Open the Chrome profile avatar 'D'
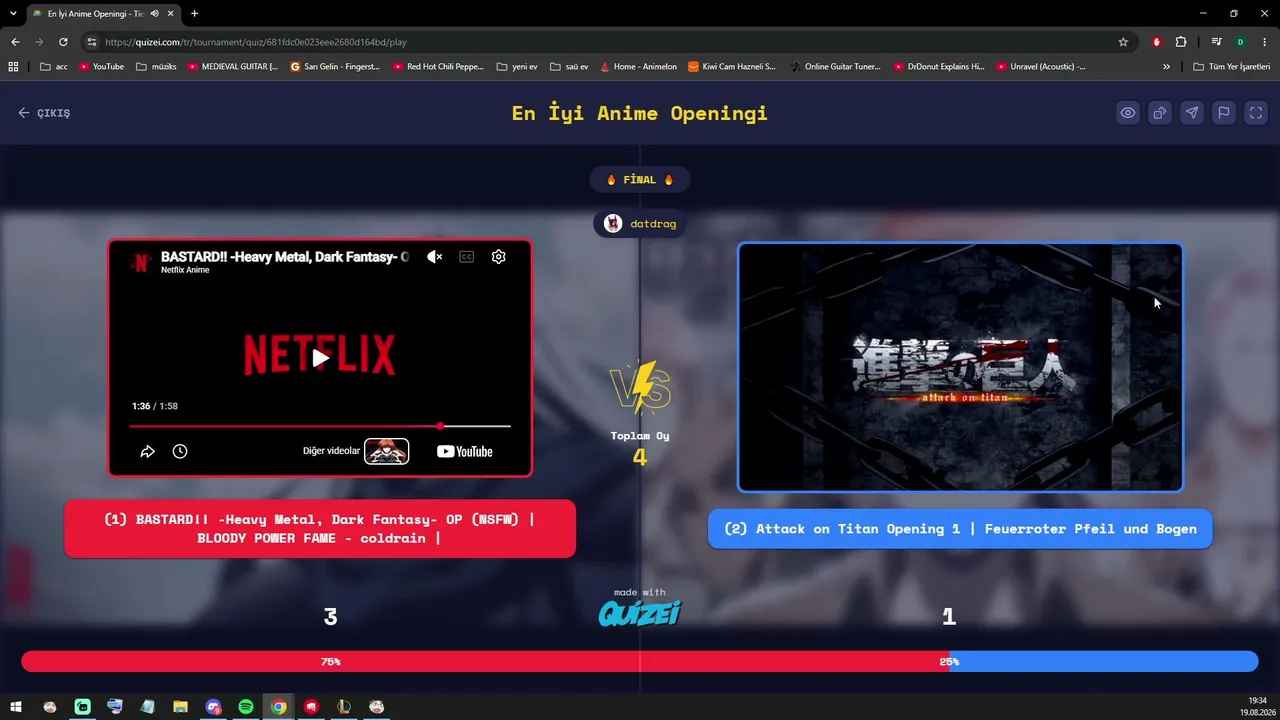 point(1240,42)
